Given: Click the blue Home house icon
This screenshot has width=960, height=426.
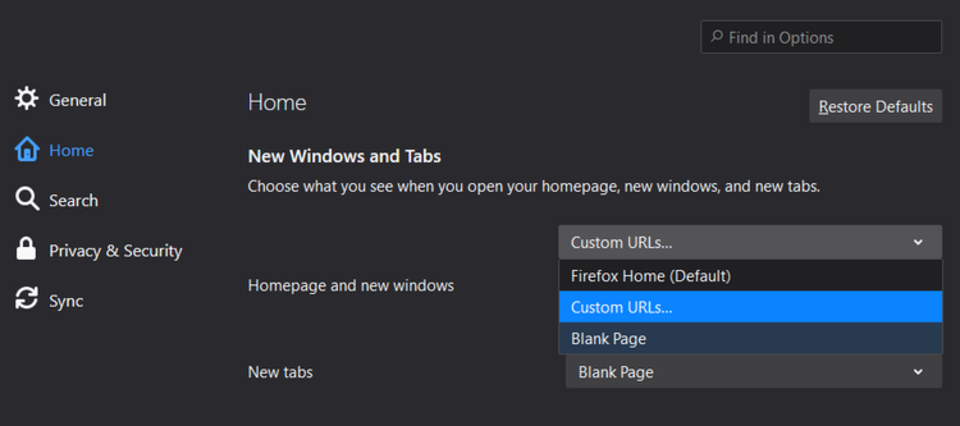Looking at the screenshot, I should click(26, 149).
